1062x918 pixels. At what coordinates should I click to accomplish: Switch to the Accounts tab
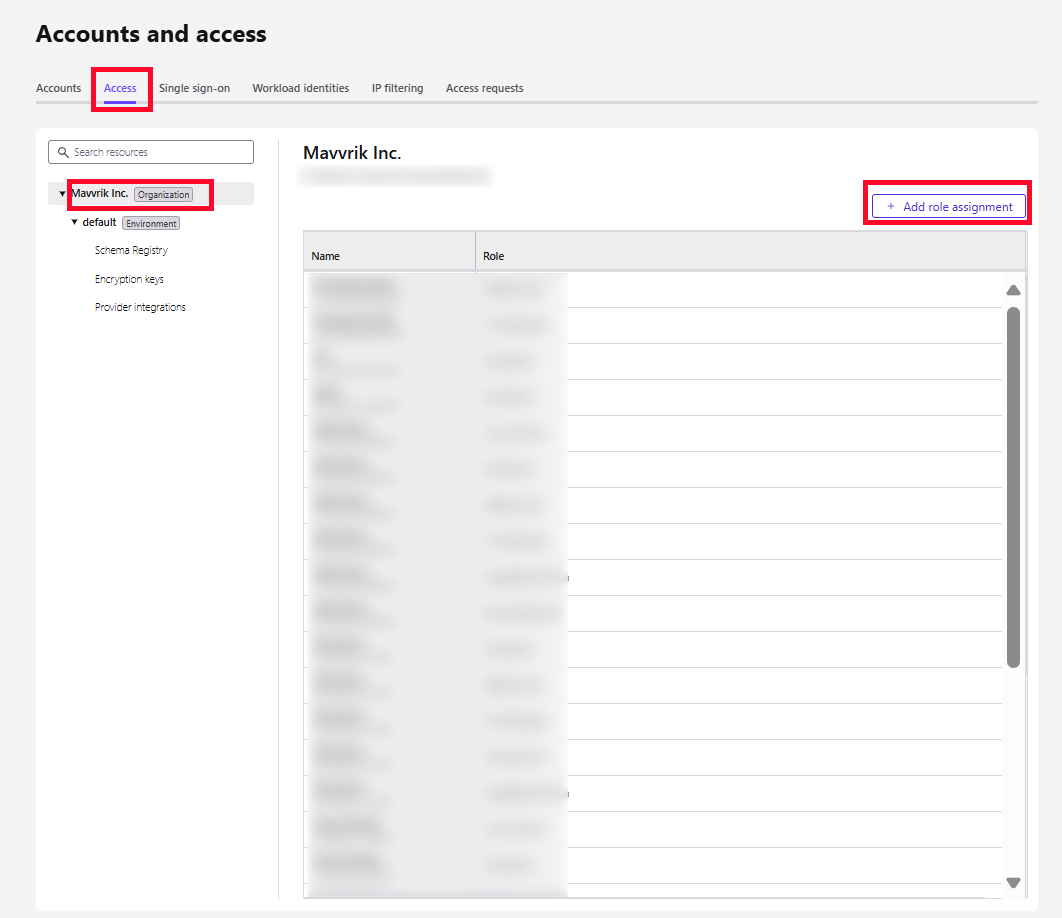[x=58, y=88]
